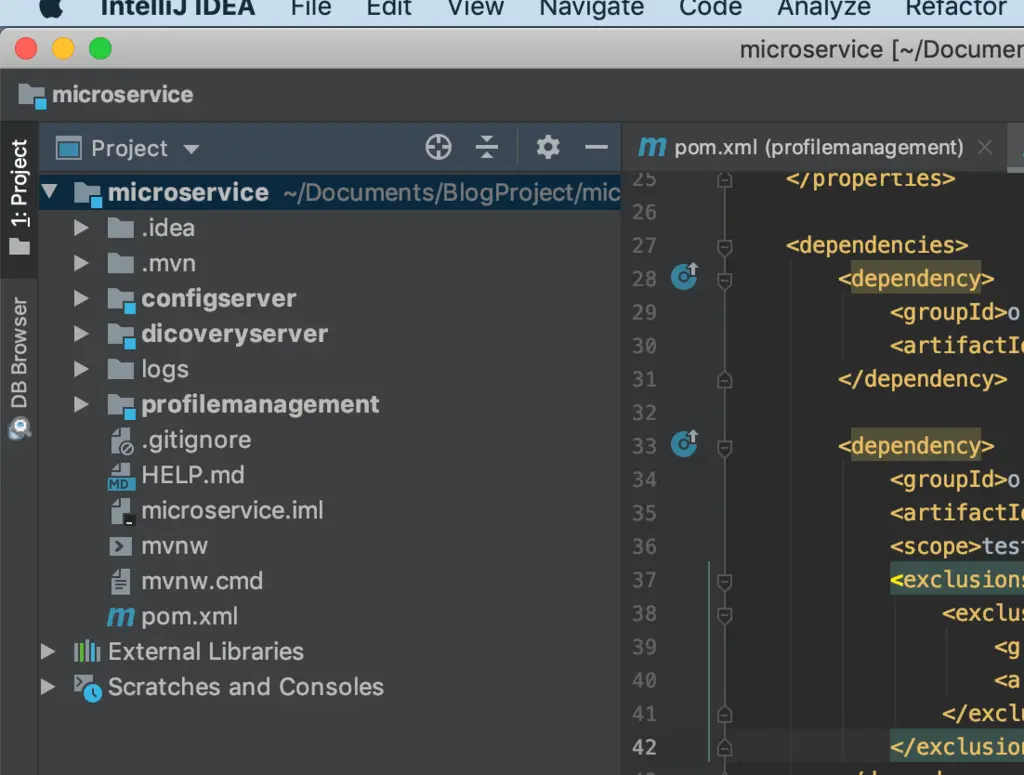Click fold end marker on line 42
Screen dimensions: 1024x775
[x=724, y=748]
